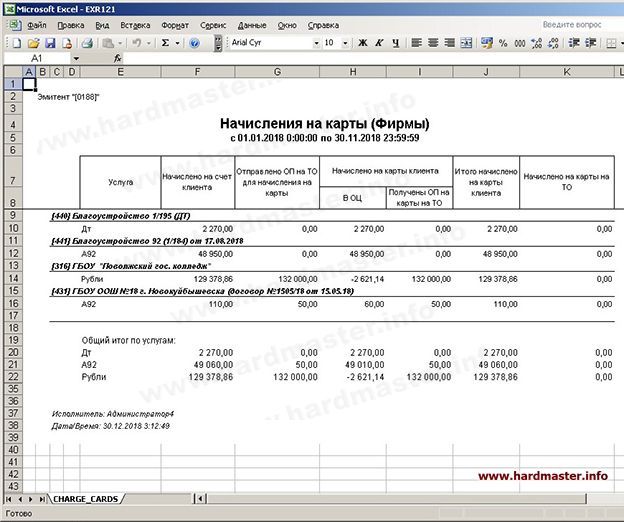Open the Данные menu

point(252,23)
